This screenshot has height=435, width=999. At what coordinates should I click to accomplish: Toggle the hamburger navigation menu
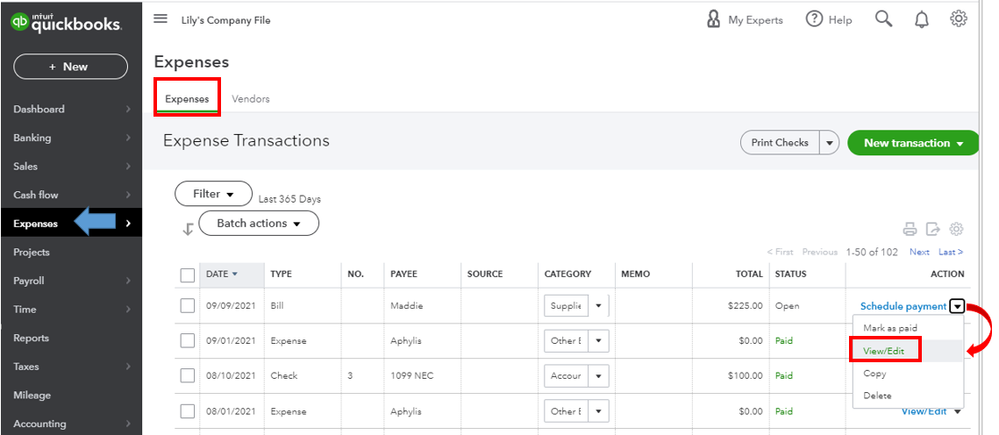pyautogui.click(x=161, y=19)
